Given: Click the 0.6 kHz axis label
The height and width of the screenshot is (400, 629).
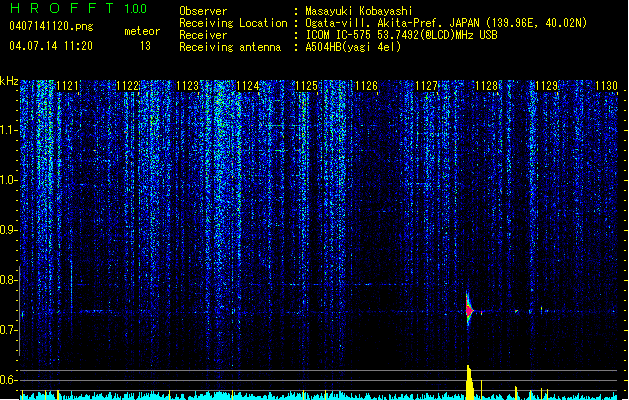Looking at the screenshot, I should [x=8, y=380].
